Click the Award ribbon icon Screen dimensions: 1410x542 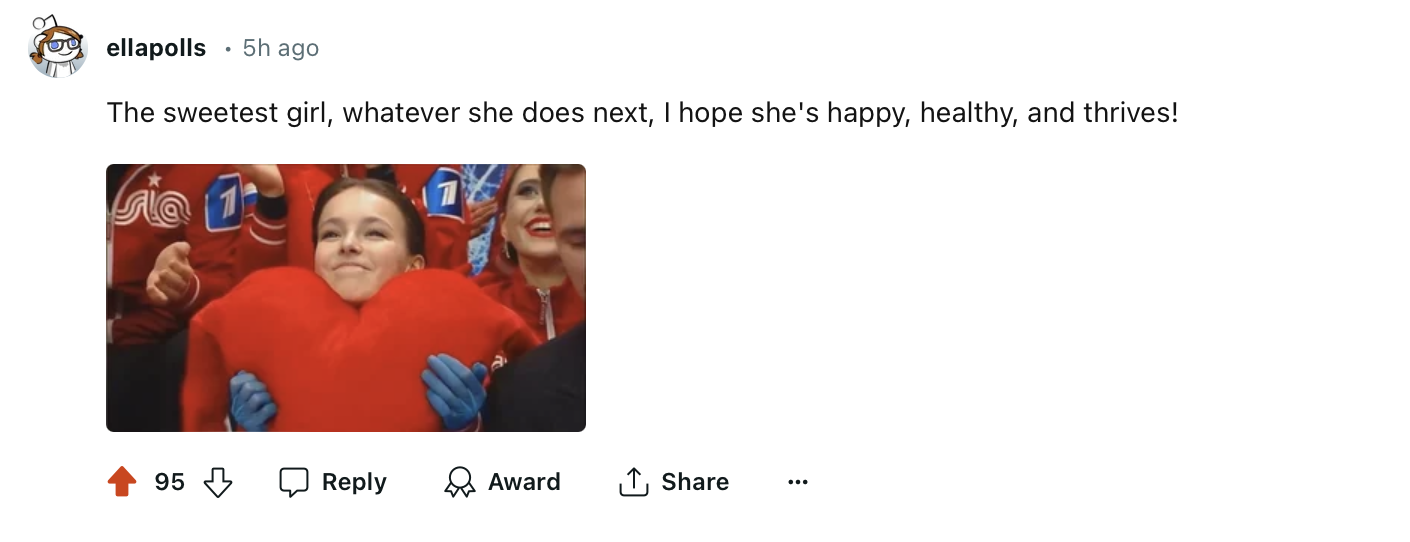click(x=459, y=482)
